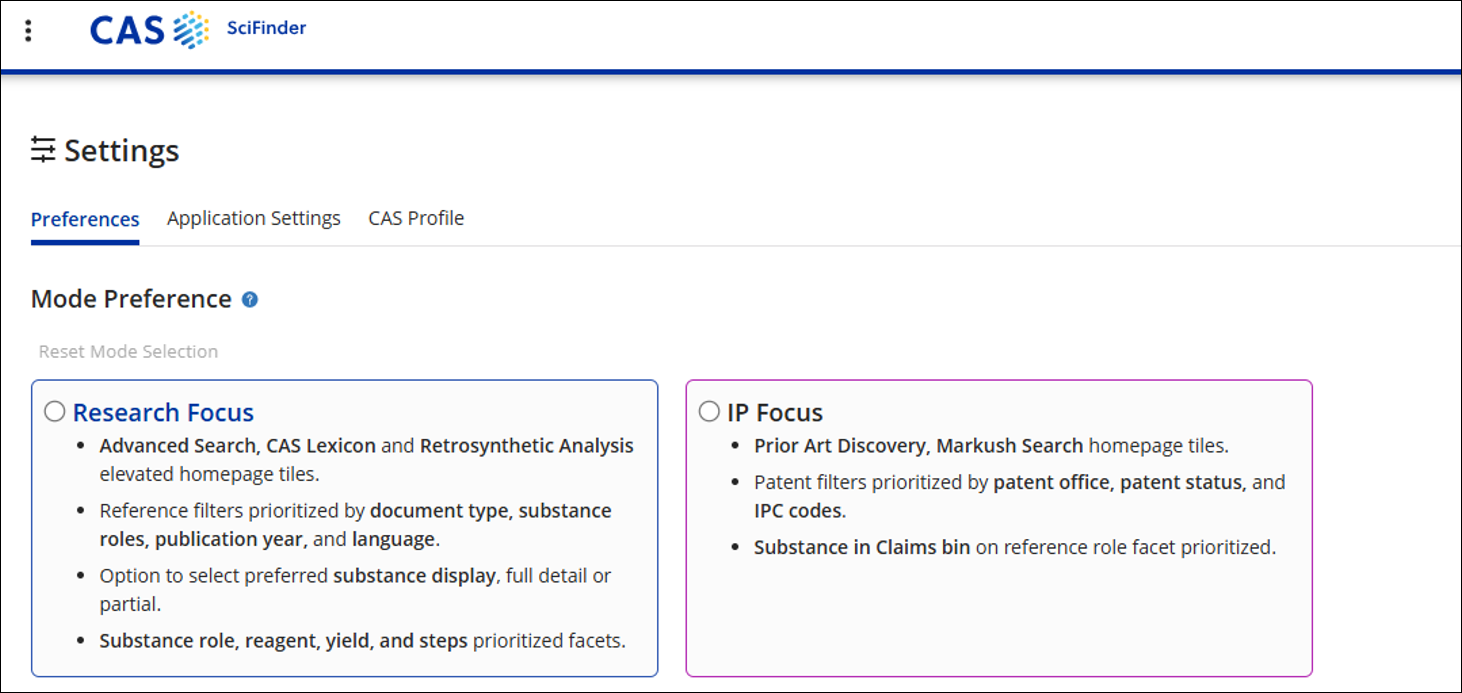Click the Substance role, reagent, yield bullet
Viewport: 1462px width, 693px height.
pos(362,641)
